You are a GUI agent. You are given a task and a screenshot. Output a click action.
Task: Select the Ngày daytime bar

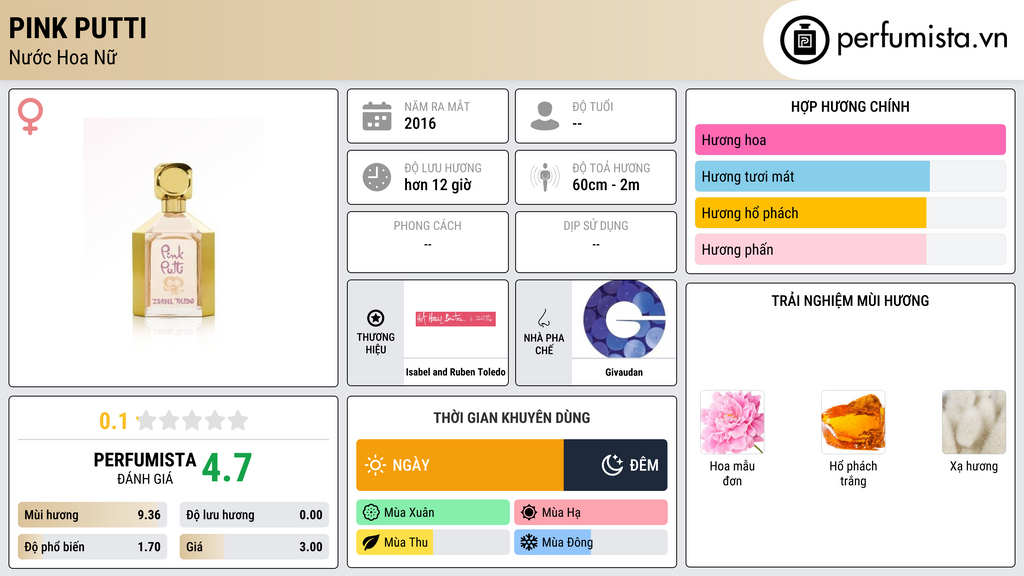[x=460, y=465]
